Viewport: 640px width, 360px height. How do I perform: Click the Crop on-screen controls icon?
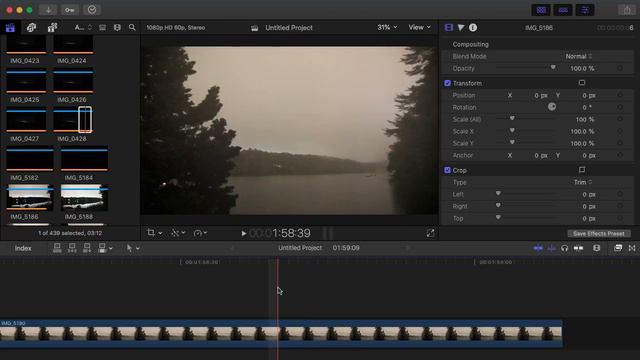582,170
